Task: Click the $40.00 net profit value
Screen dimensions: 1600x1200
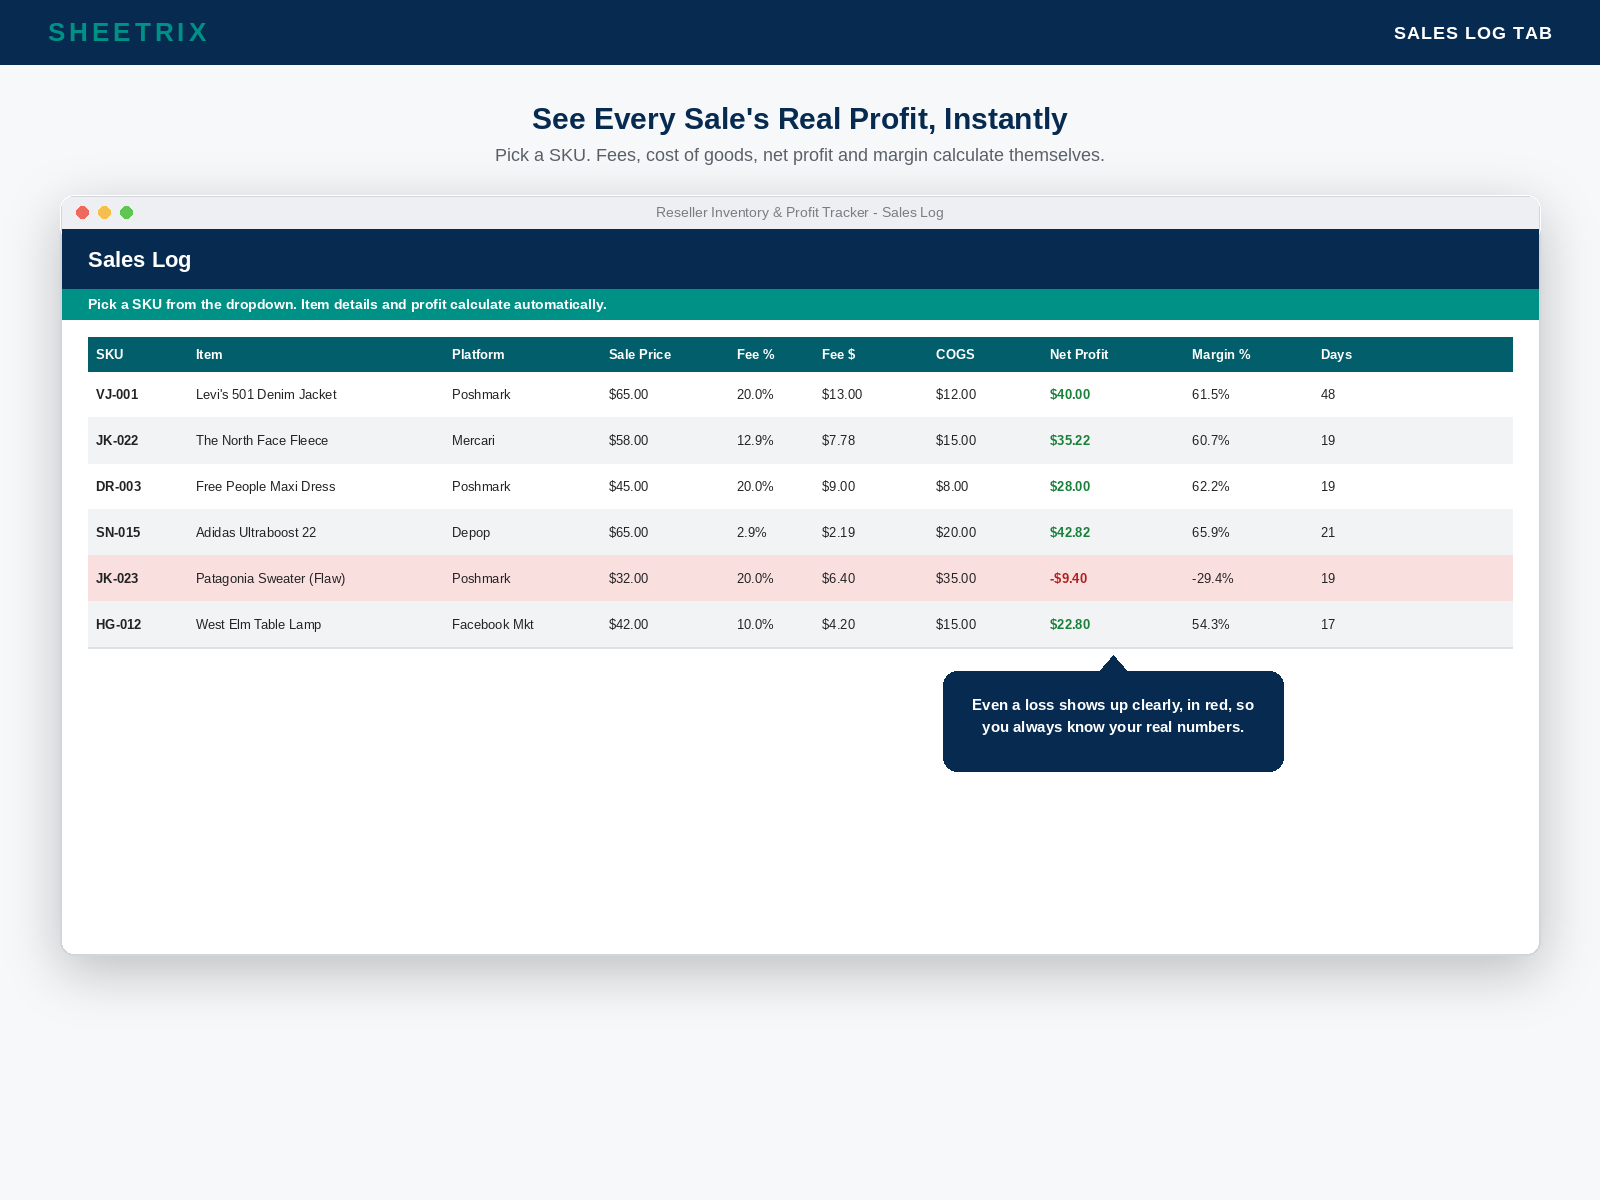Action: tap(1070, 394)
